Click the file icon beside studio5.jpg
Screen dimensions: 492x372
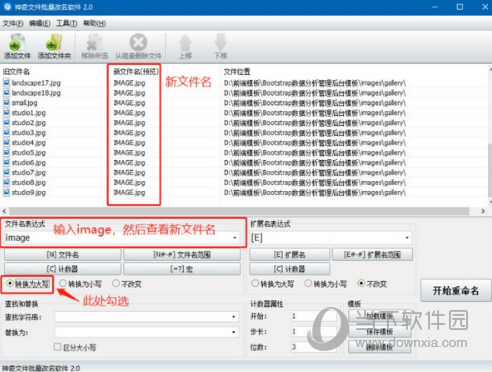pyautogui.click(x=6, y=152)
